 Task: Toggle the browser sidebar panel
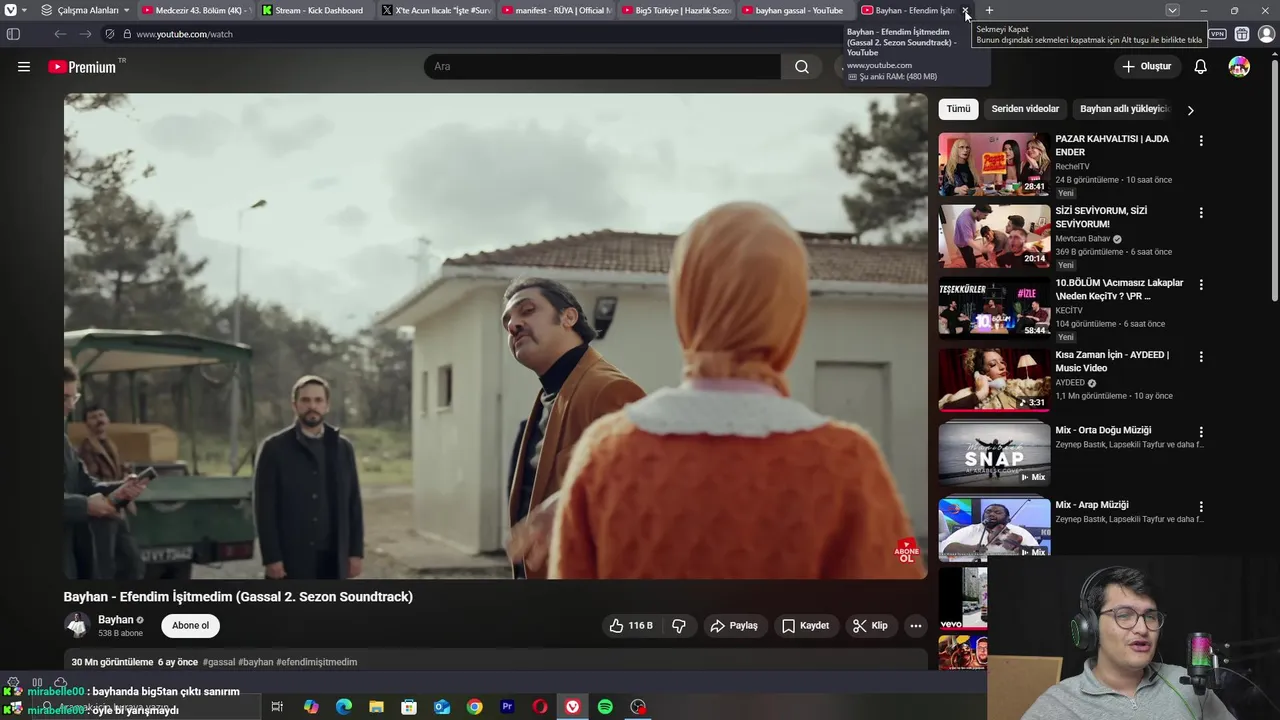click(13, 34)
